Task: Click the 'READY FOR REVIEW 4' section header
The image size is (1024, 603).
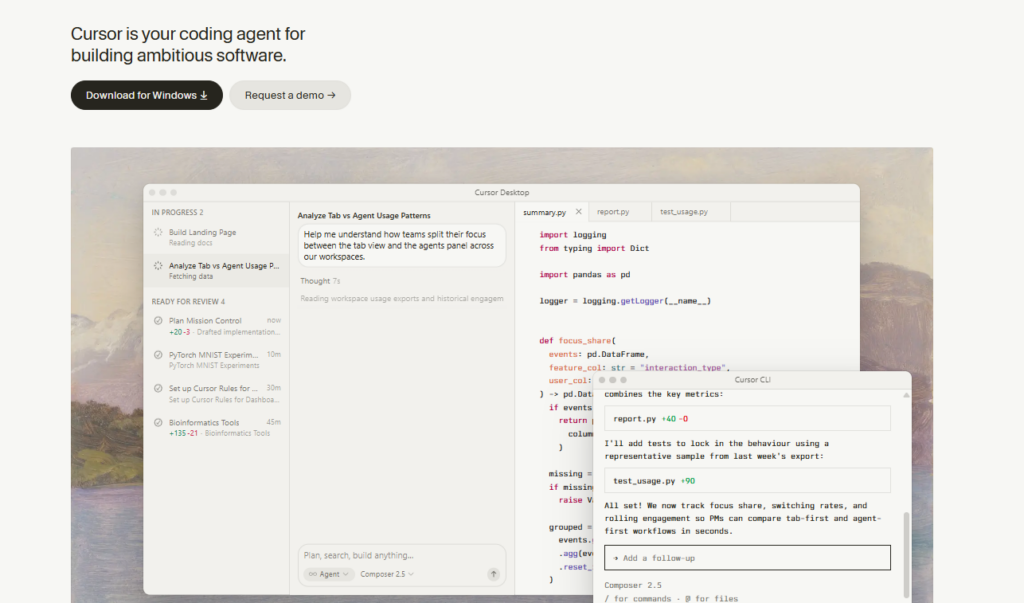Action: (188, 302)
